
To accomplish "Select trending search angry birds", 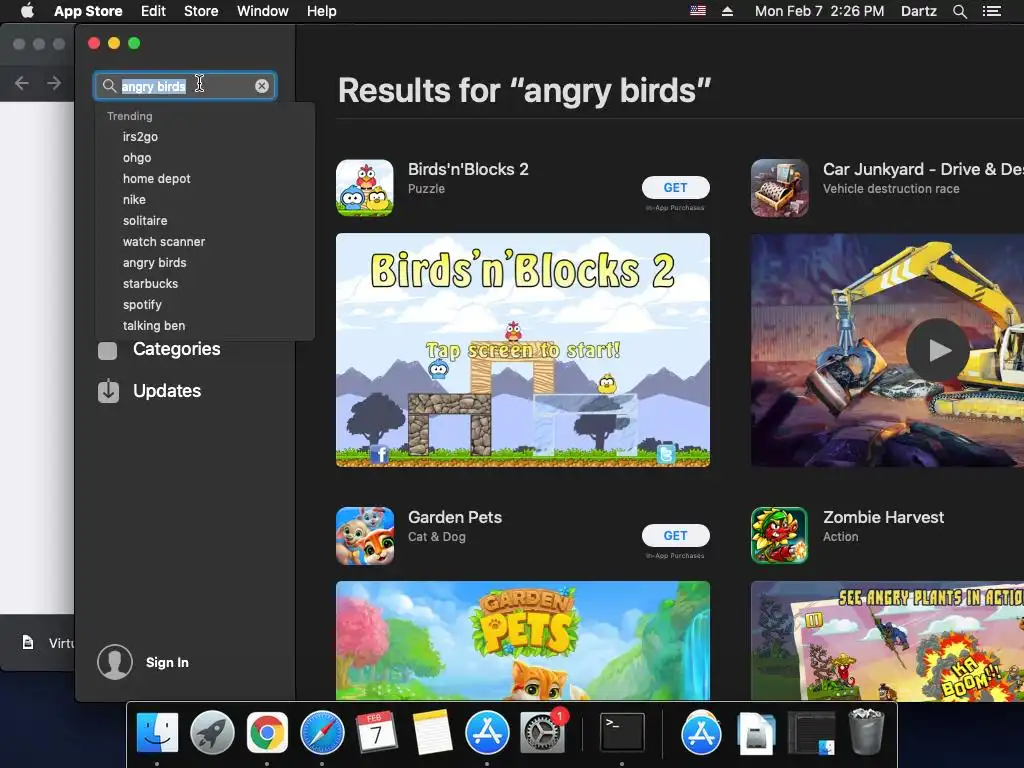I will click(155, 262).
